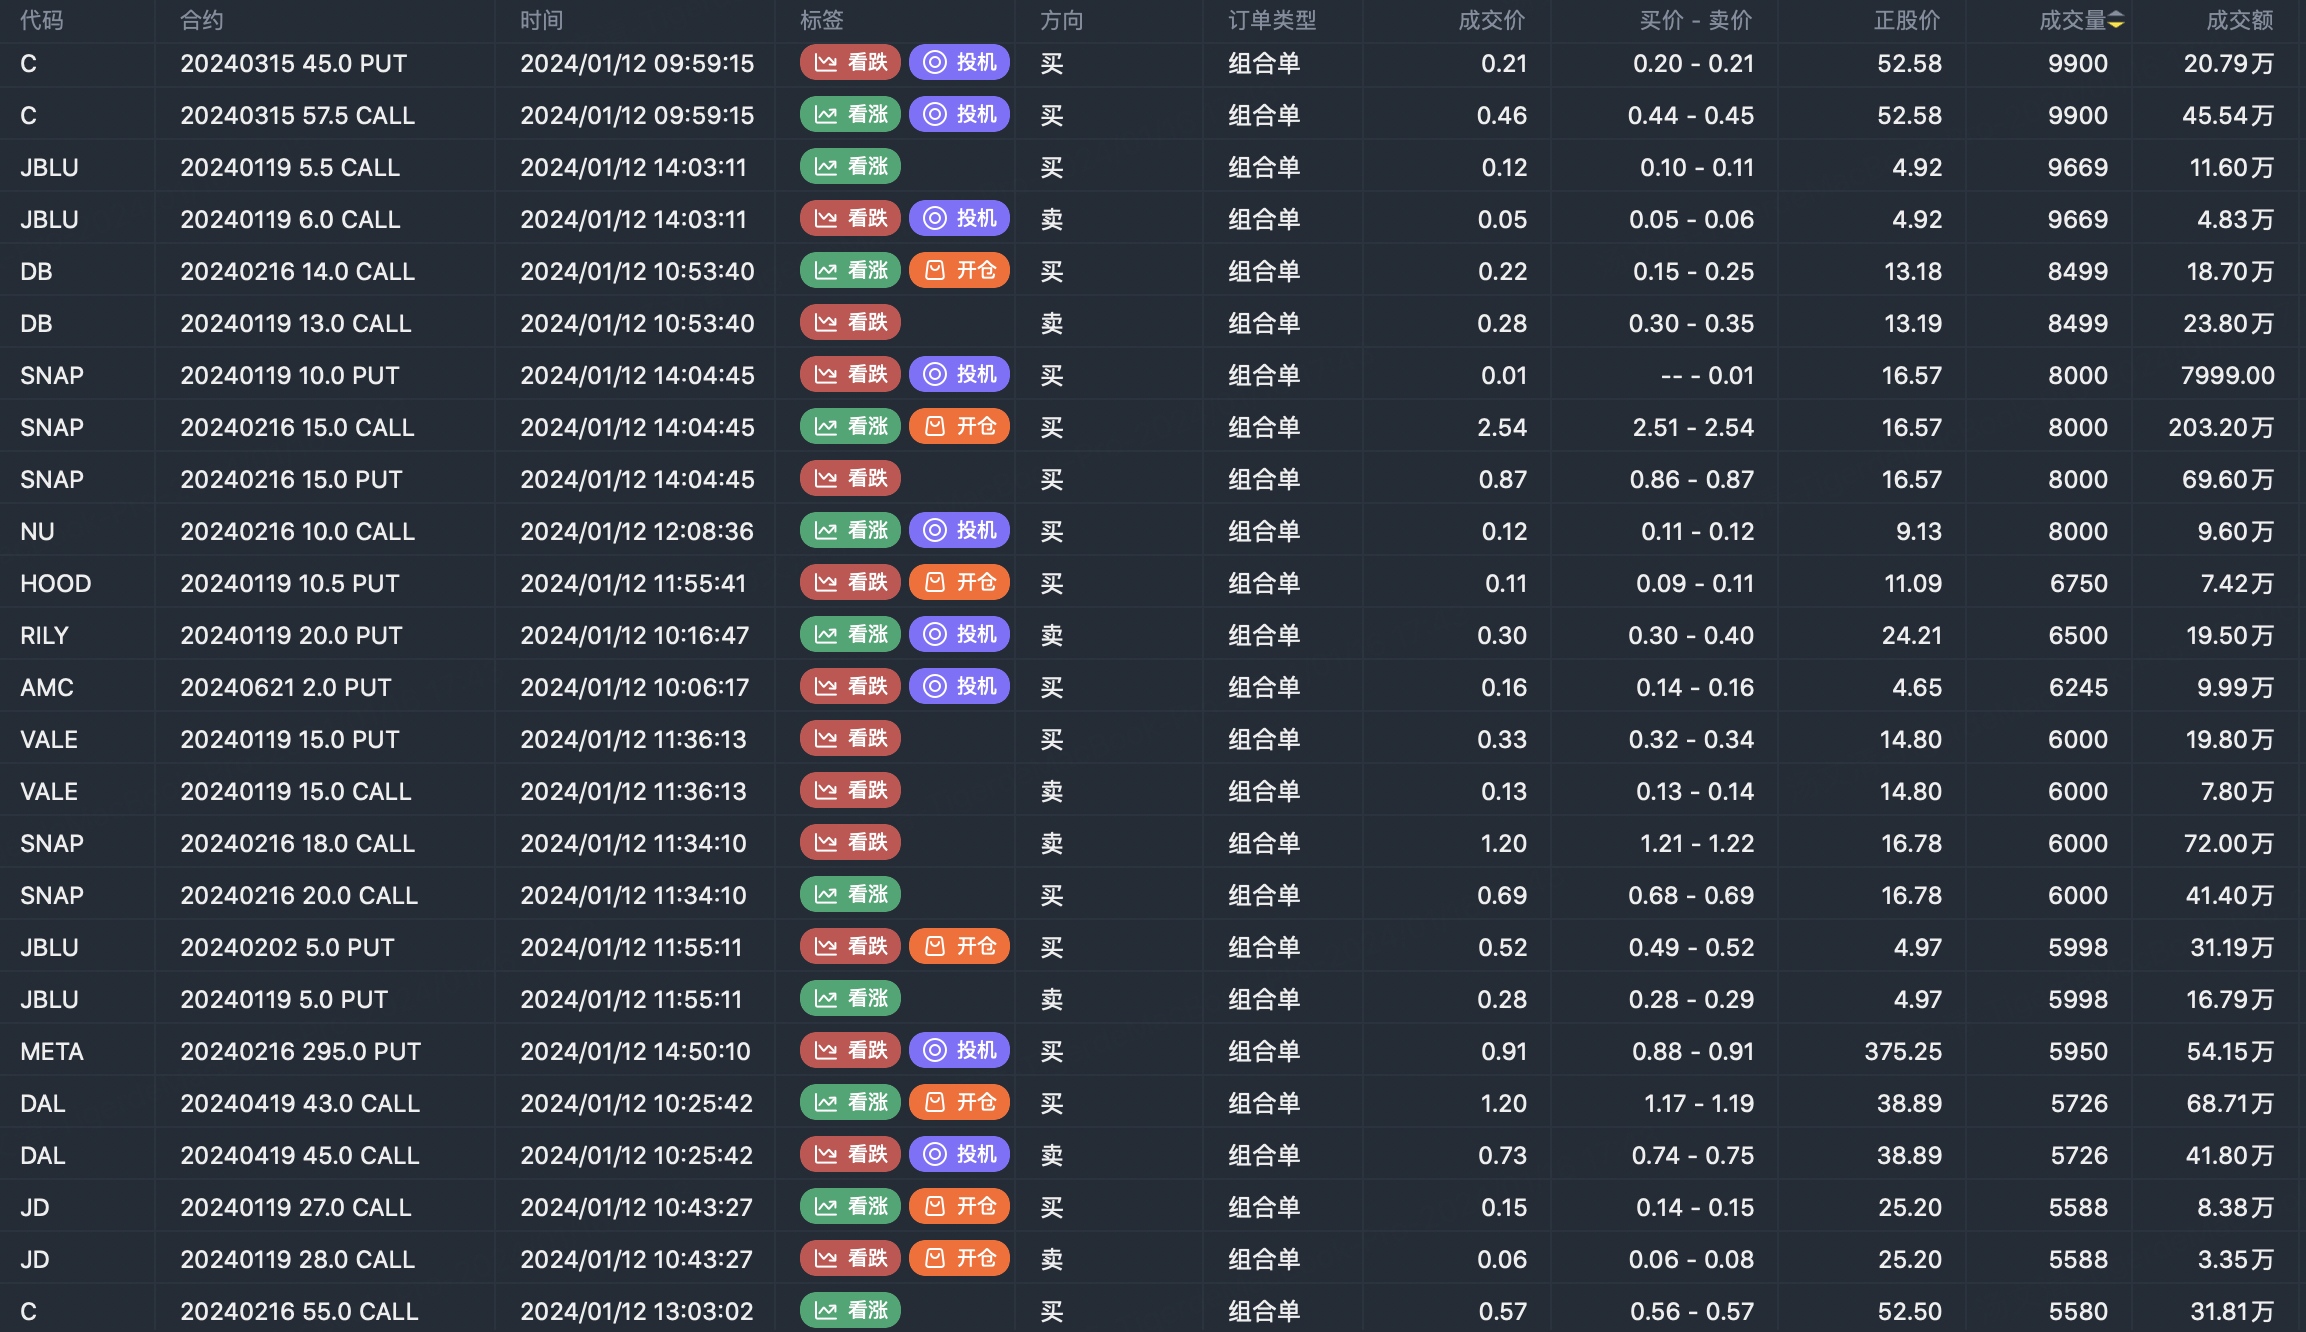Sort by 成交额 column header

pyautogui.click(x=2239, y=21)
